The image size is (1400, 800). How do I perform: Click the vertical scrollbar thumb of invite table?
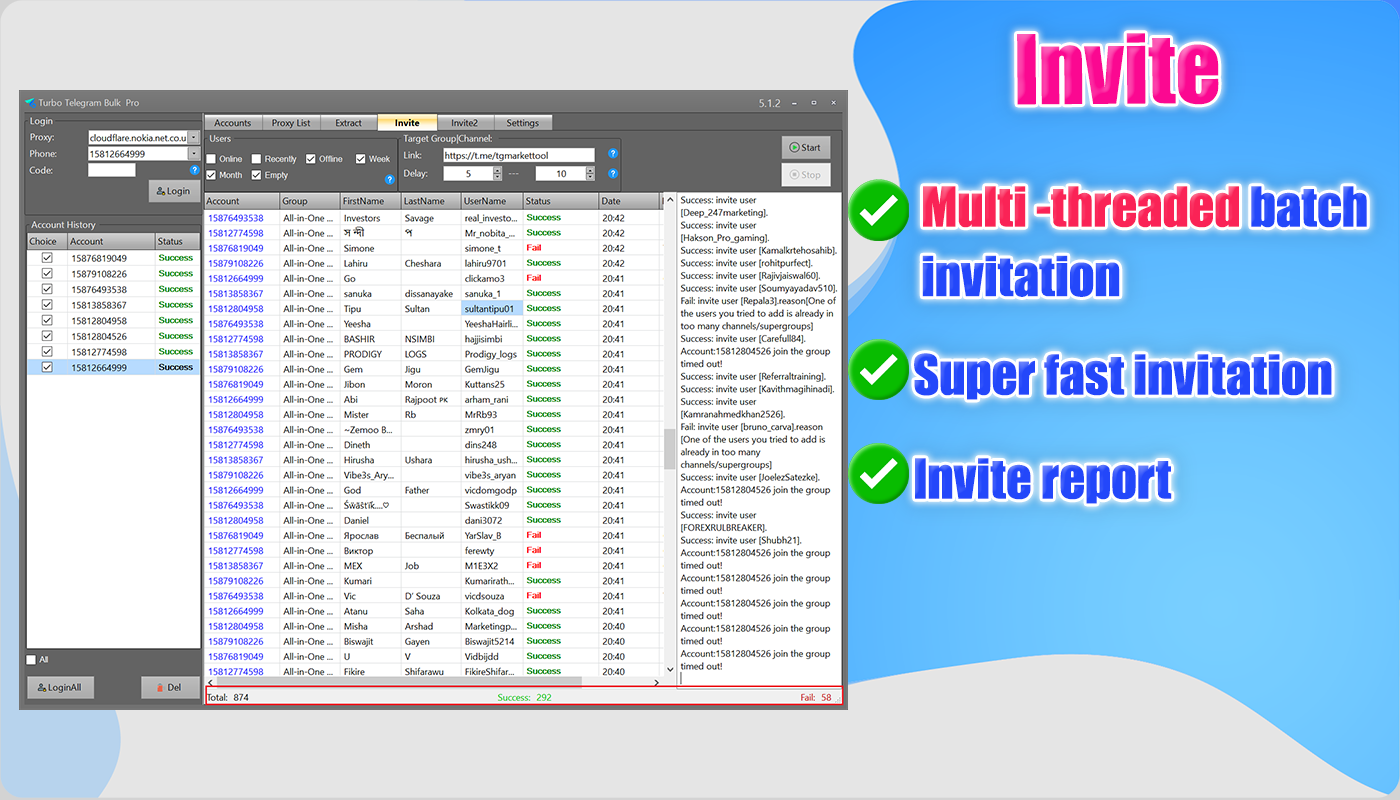click(x=669, y=449)
